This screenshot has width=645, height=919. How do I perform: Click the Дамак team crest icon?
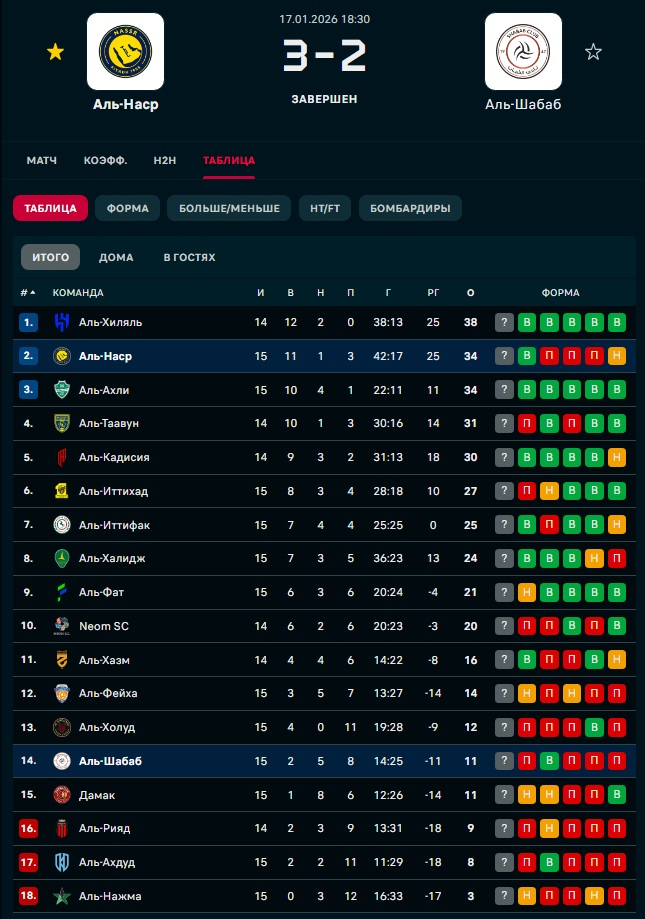coord(61,795)
